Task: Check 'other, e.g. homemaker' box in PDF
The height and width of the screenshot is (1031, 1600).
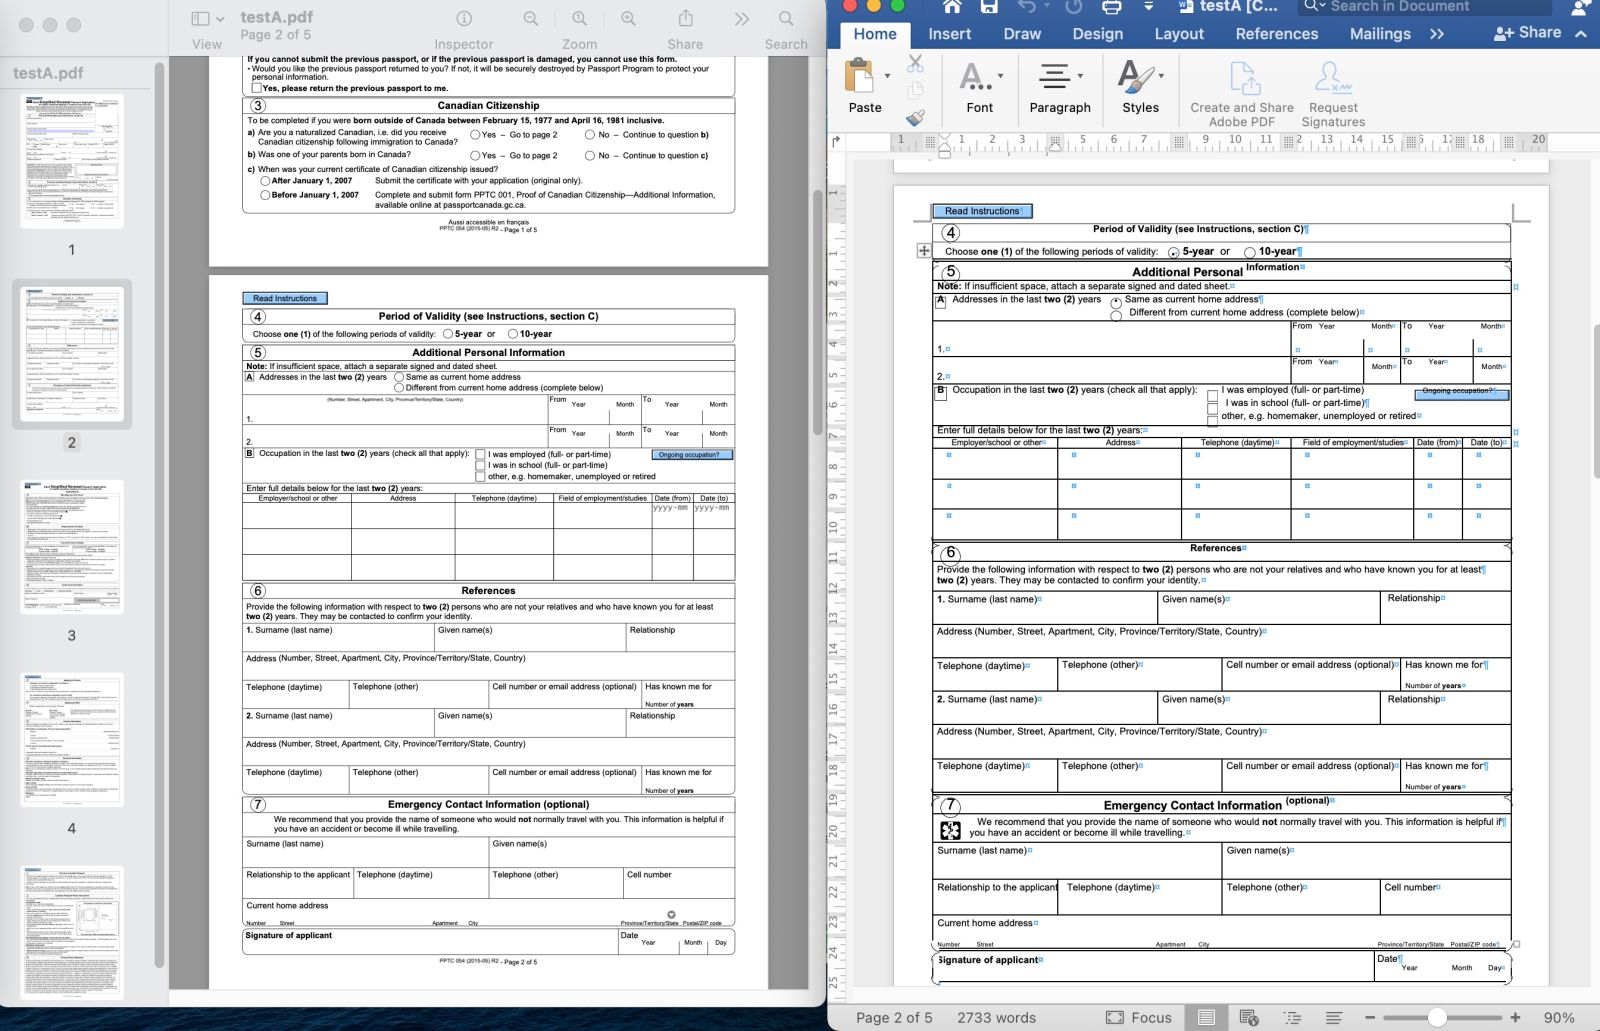Action: click(480, 476)
